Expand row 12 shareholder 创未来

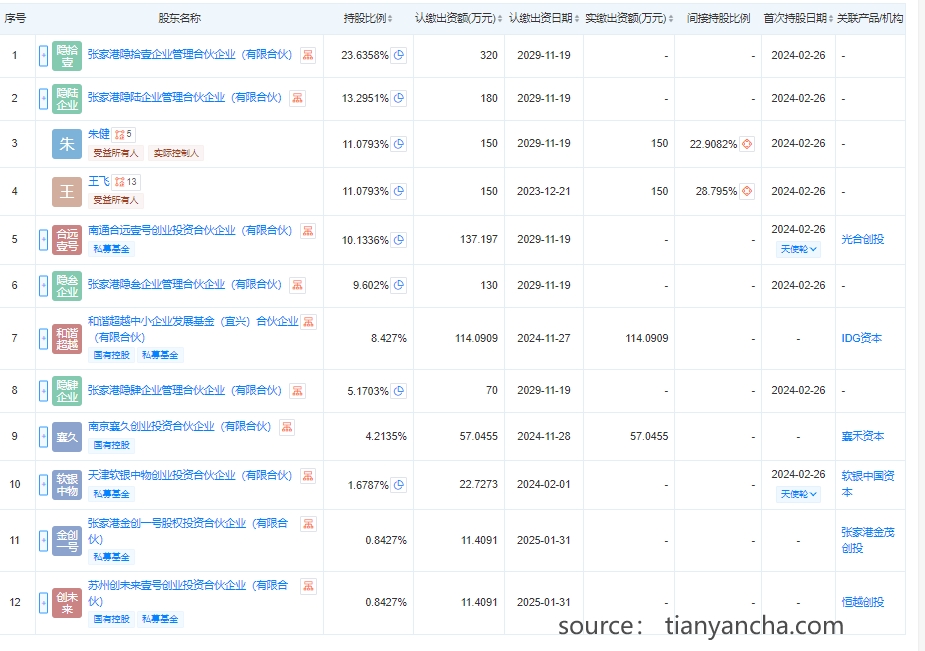click(43, 602)
